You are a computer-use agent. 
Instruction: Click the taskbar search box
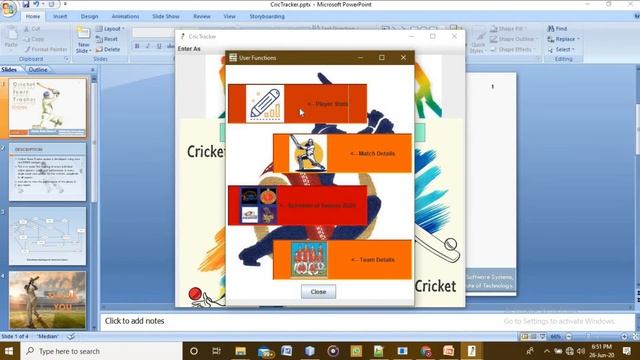101,351
